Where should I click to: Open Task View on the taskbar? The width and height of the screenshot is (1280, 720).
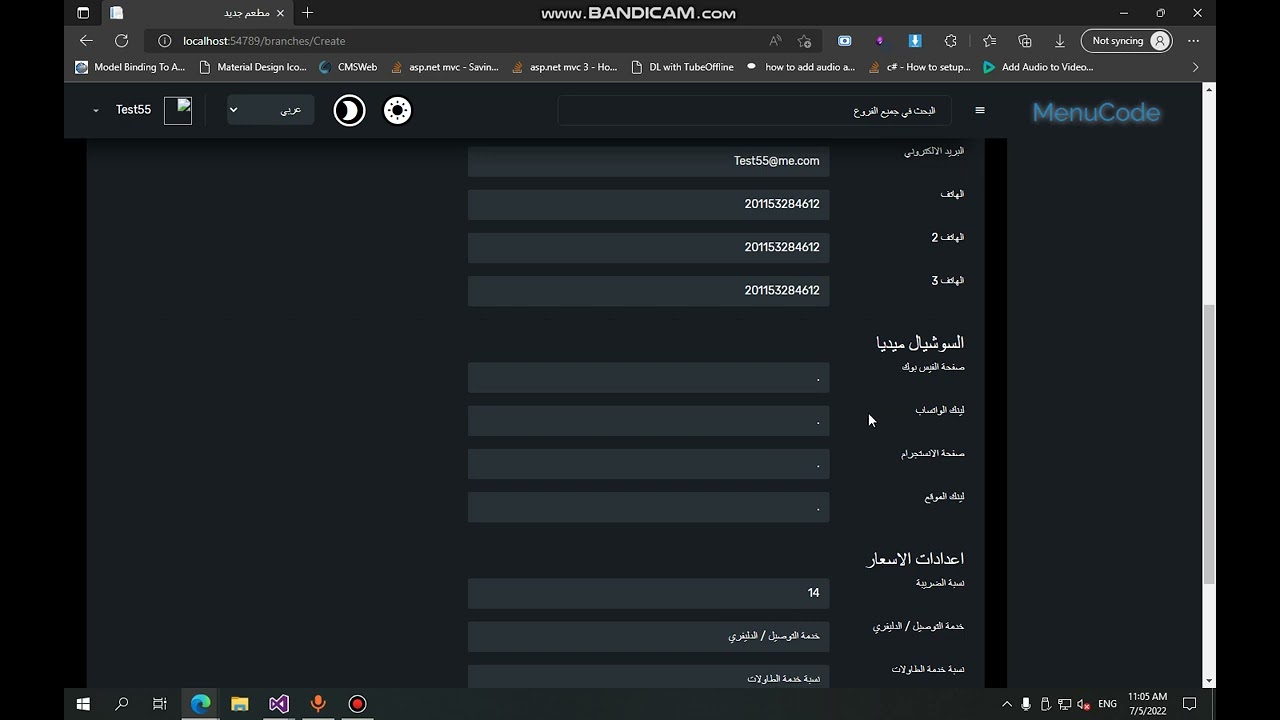pos(160,704)
